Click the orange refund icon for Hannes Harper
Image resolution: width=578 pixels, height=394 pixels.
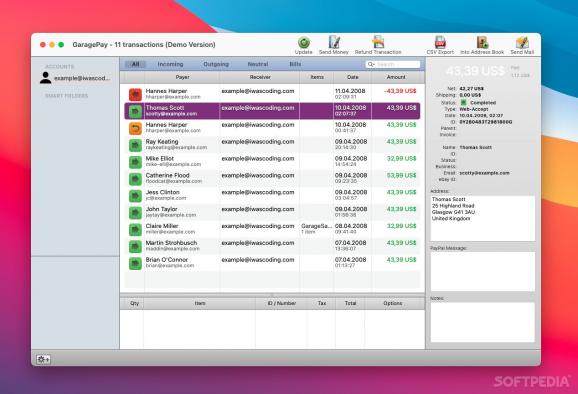point(135,128)
